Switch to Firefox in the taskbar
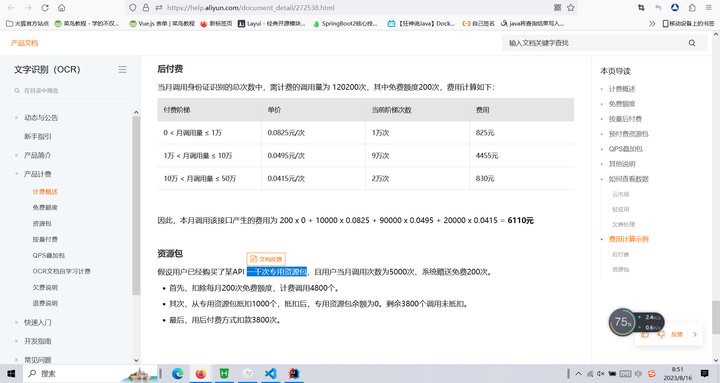720x383 pixels. pos(201,373)
